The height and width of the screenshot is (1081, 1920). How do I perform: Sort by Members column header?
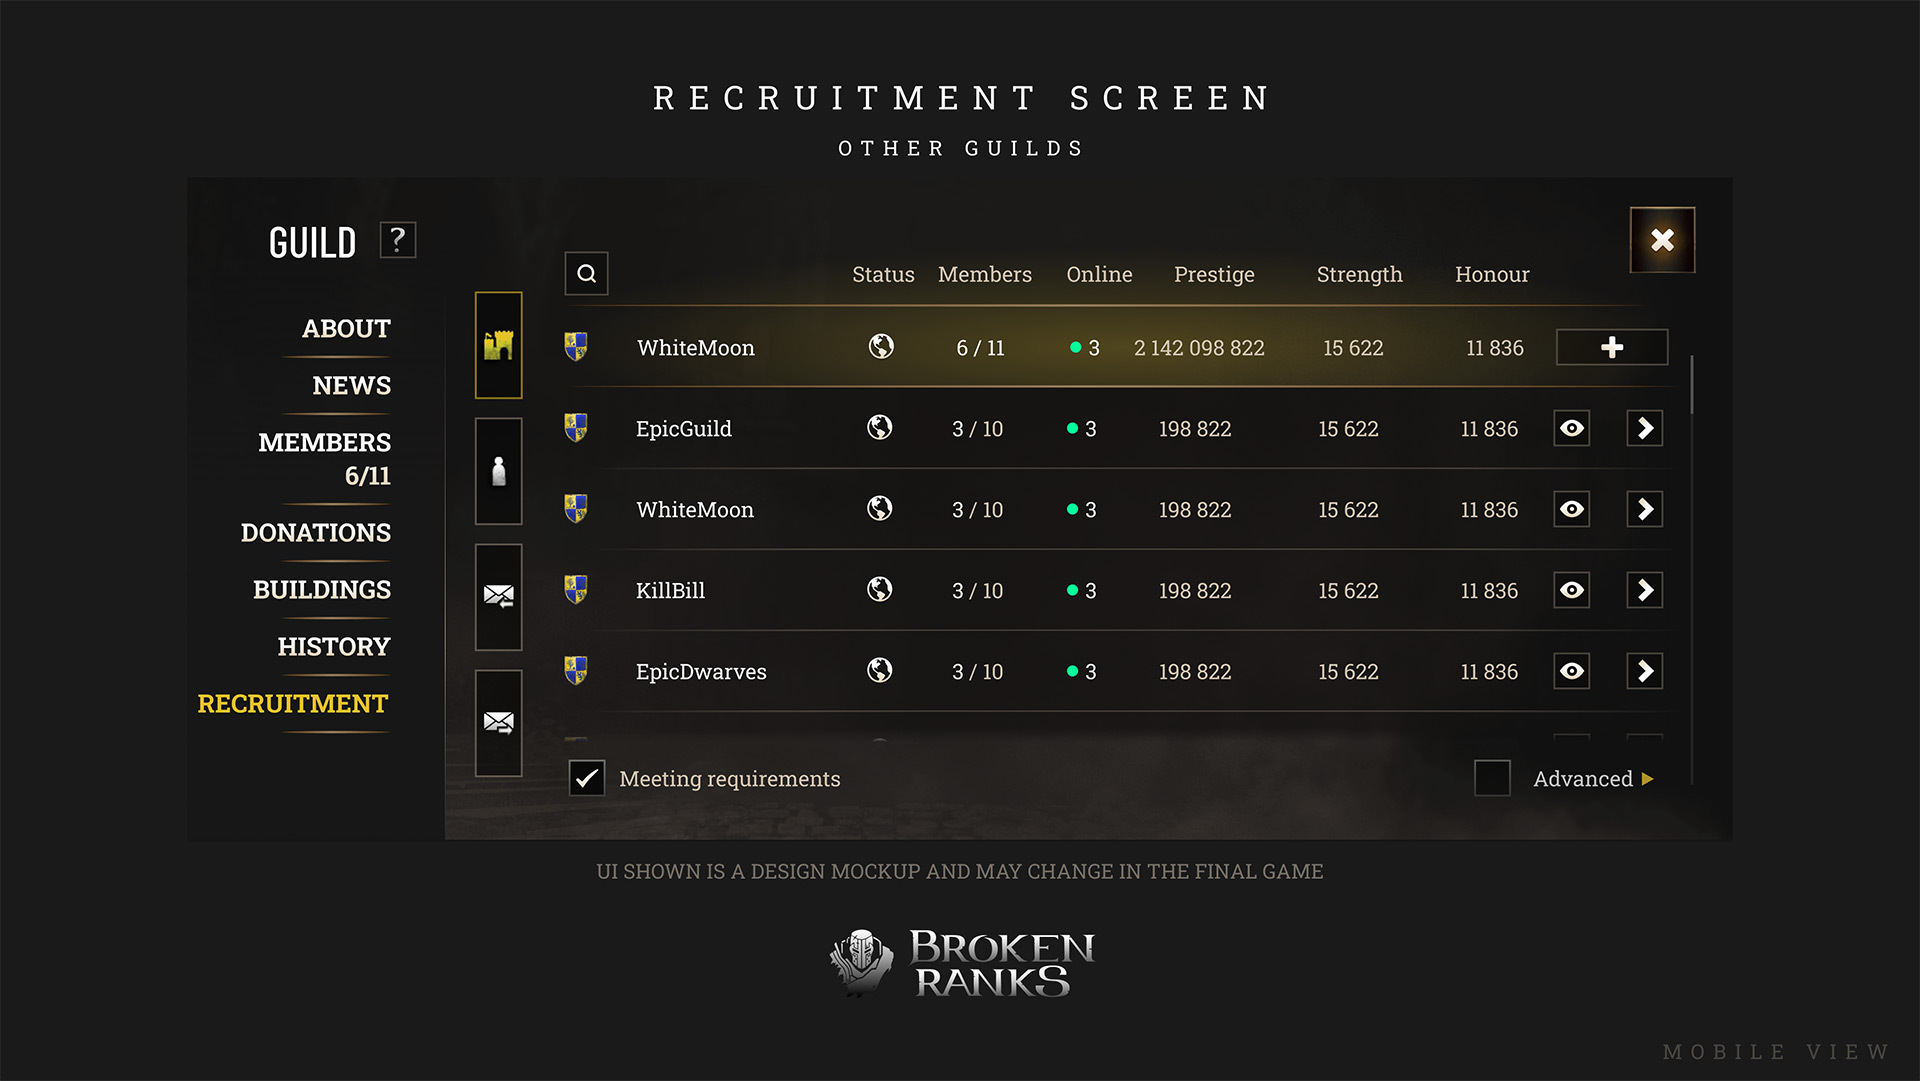[x=984, y=274]
